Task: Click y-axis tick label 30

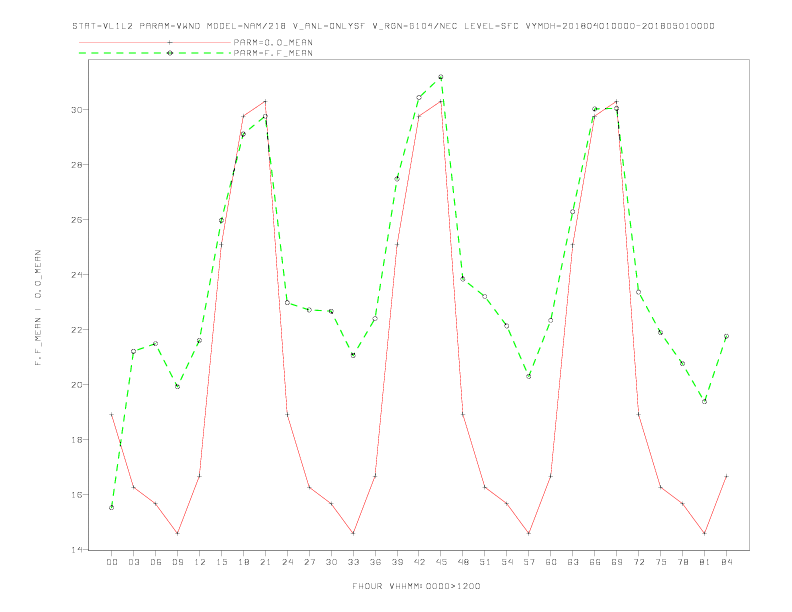Action: (x=79, y=110)
